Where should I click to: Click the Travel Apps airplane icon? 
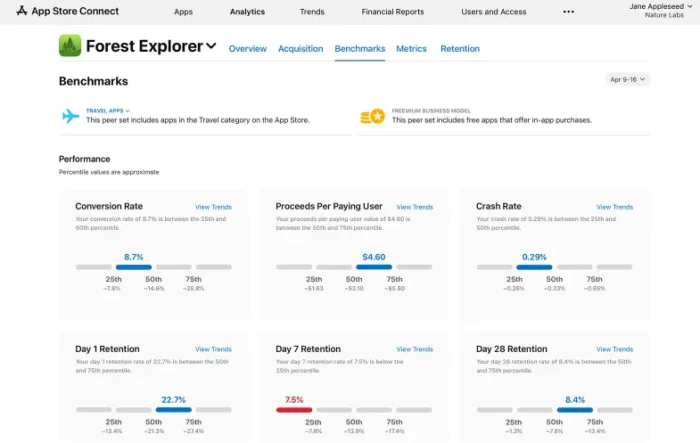point(71,116)
